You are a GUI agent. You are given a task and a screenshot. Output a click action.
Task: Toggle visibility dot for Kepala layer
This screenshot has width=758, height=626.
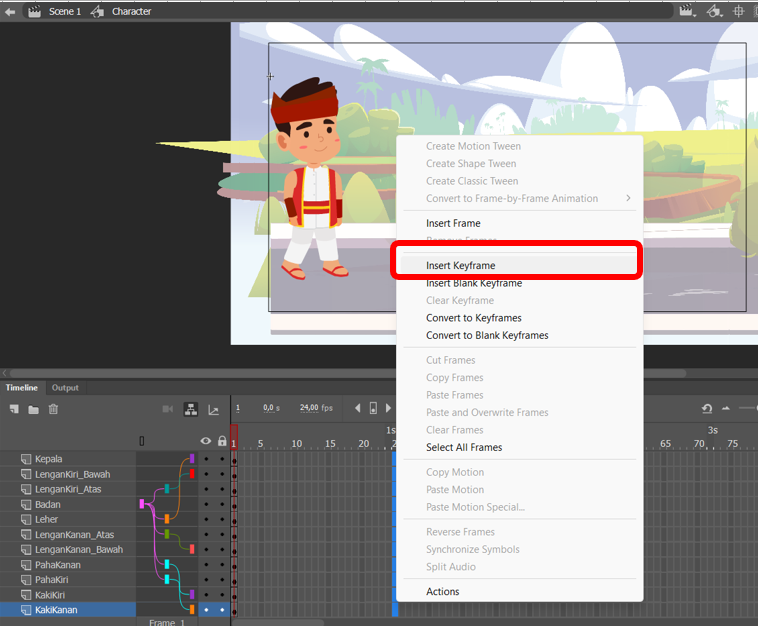(206, 459)
